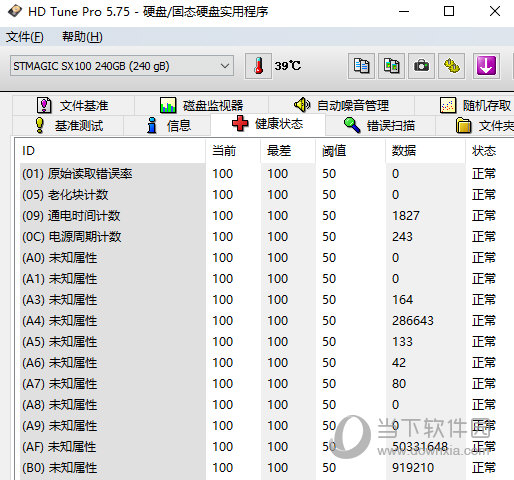Open the 帮助(H) menu
Screen dimensions: 514x480
(82, 37)
